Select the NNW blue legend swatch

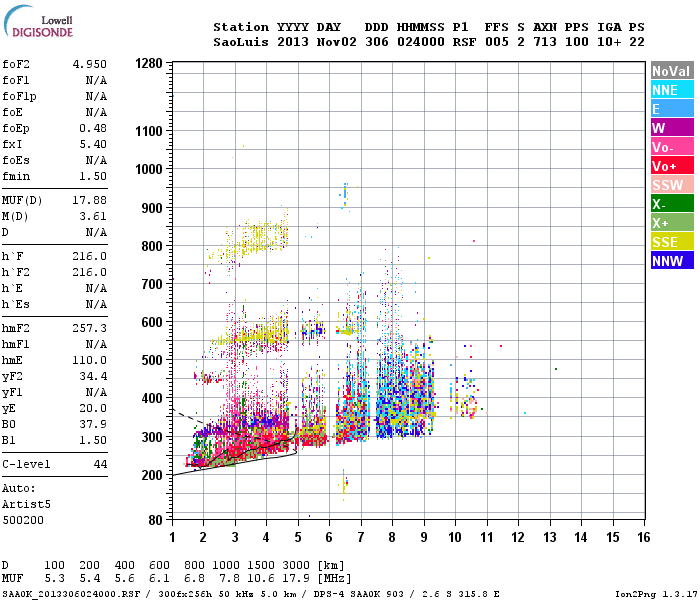(x=672, y=261)
